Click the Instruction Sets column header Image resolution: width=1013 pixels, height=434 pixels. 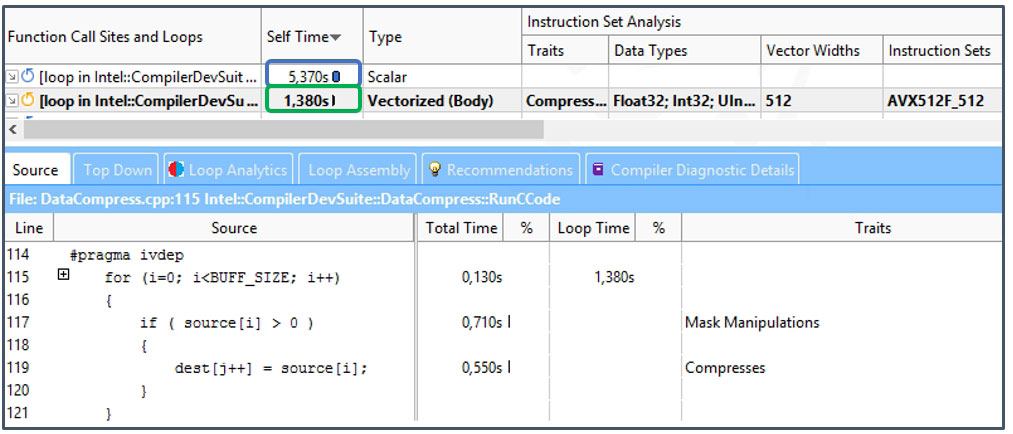point(941,50)
